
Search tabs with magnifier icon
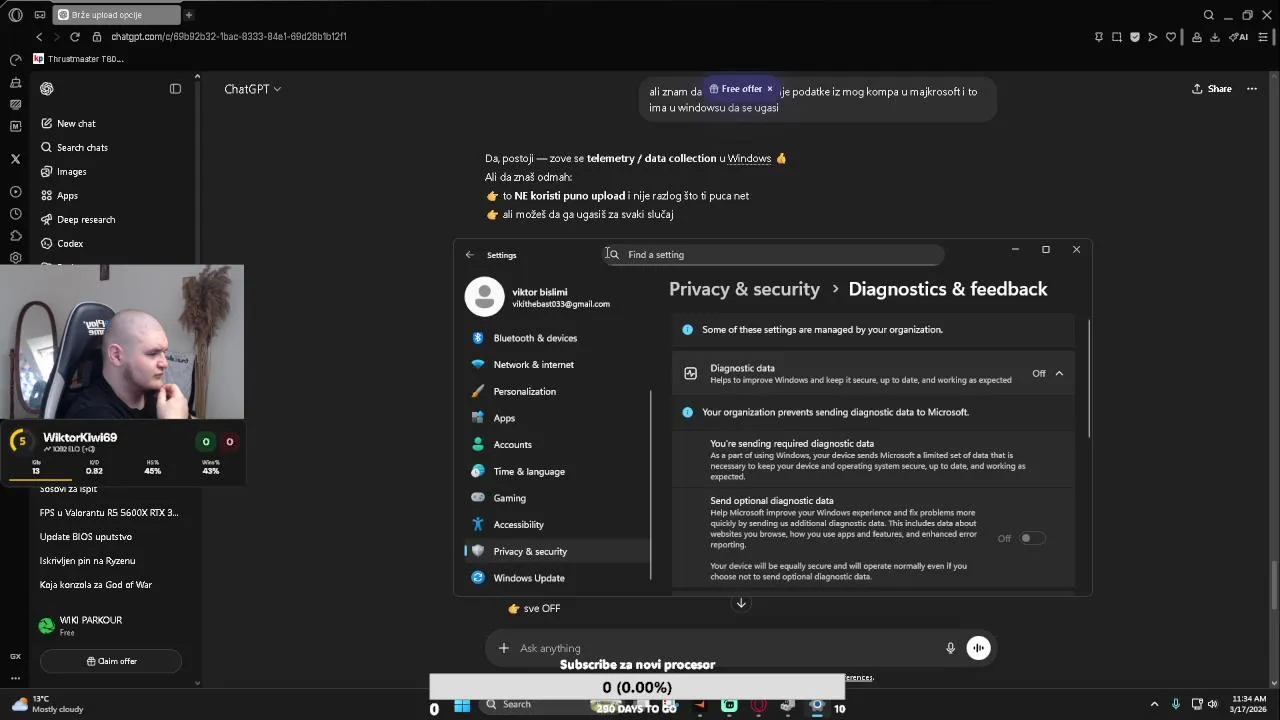(x=1208, y=15)
